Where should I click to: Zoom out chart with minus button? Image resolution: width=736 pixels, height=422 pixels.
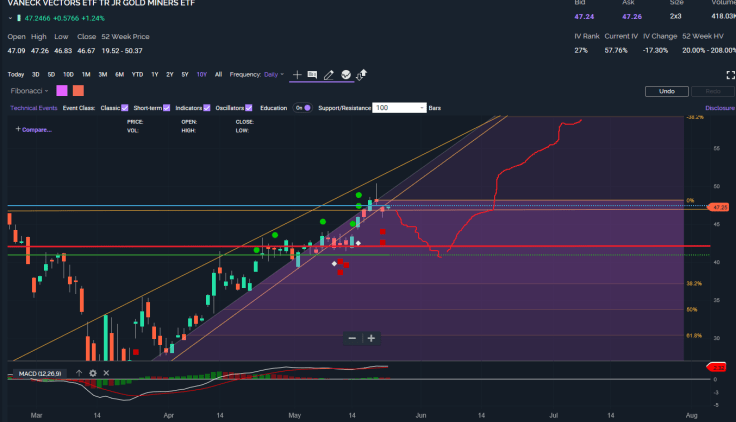point(352,338)
